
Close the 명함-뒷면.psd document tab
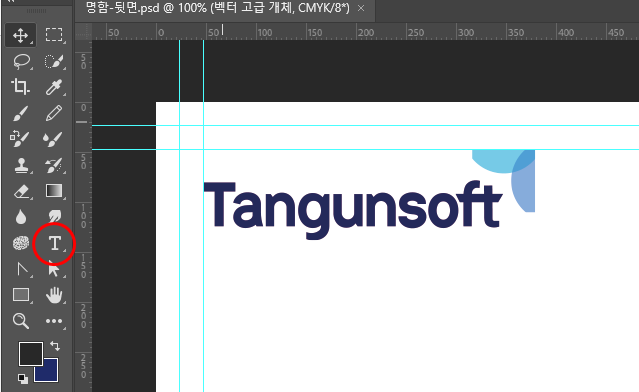click(x=361, y=8)
